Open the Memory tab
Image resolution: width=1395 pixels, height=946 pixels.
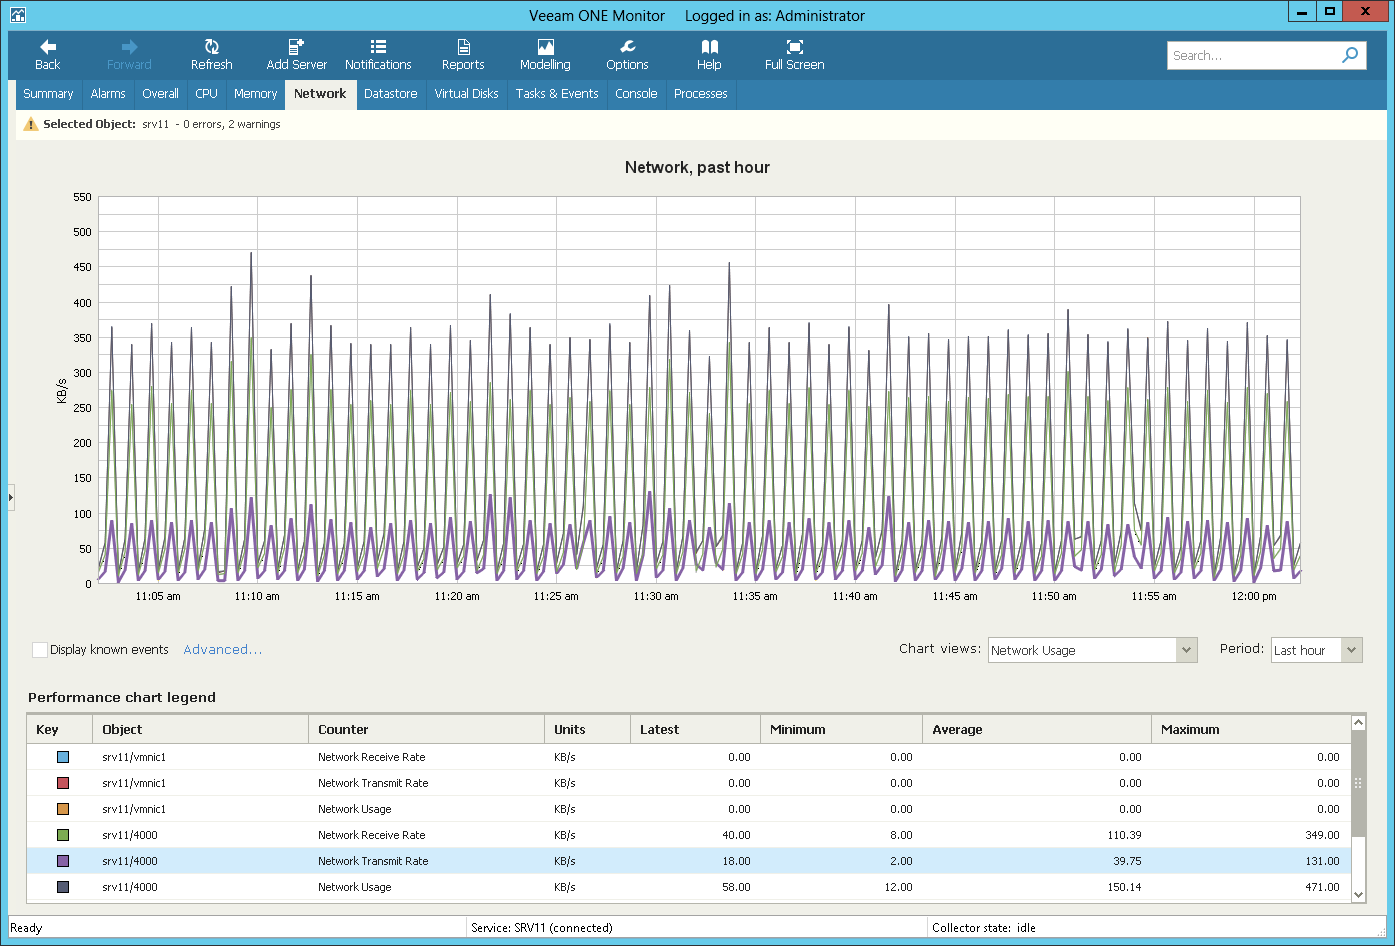coord(255,94)
